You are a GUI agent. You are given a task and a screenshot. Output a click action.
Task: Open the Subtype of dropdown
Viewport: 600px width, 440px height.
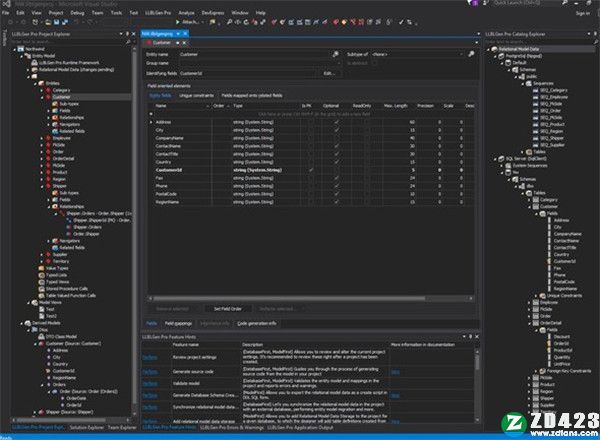tap(461, 54)
